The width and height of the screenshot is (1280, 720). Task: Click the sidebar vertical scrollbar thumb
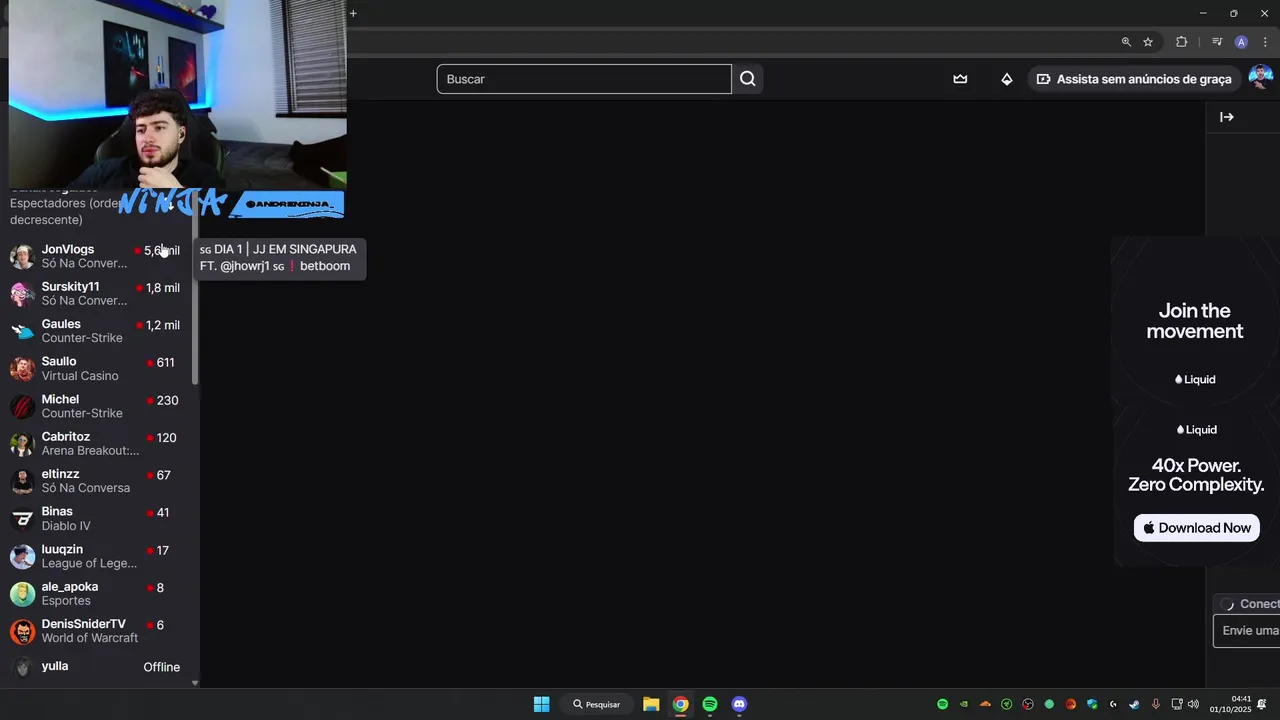tap(195, 288)
